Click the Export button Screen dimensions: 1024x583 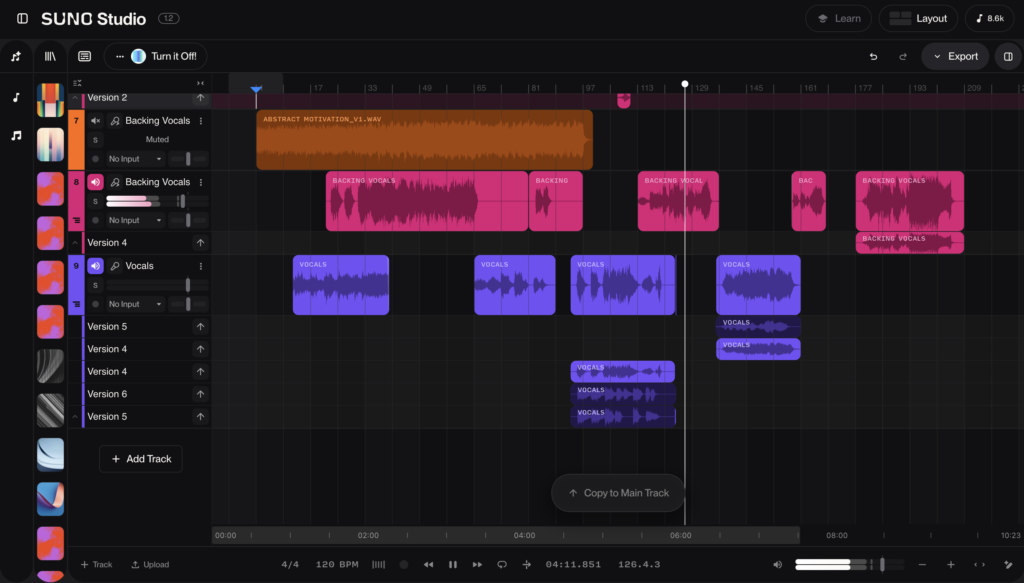click(x=953, y=56)
